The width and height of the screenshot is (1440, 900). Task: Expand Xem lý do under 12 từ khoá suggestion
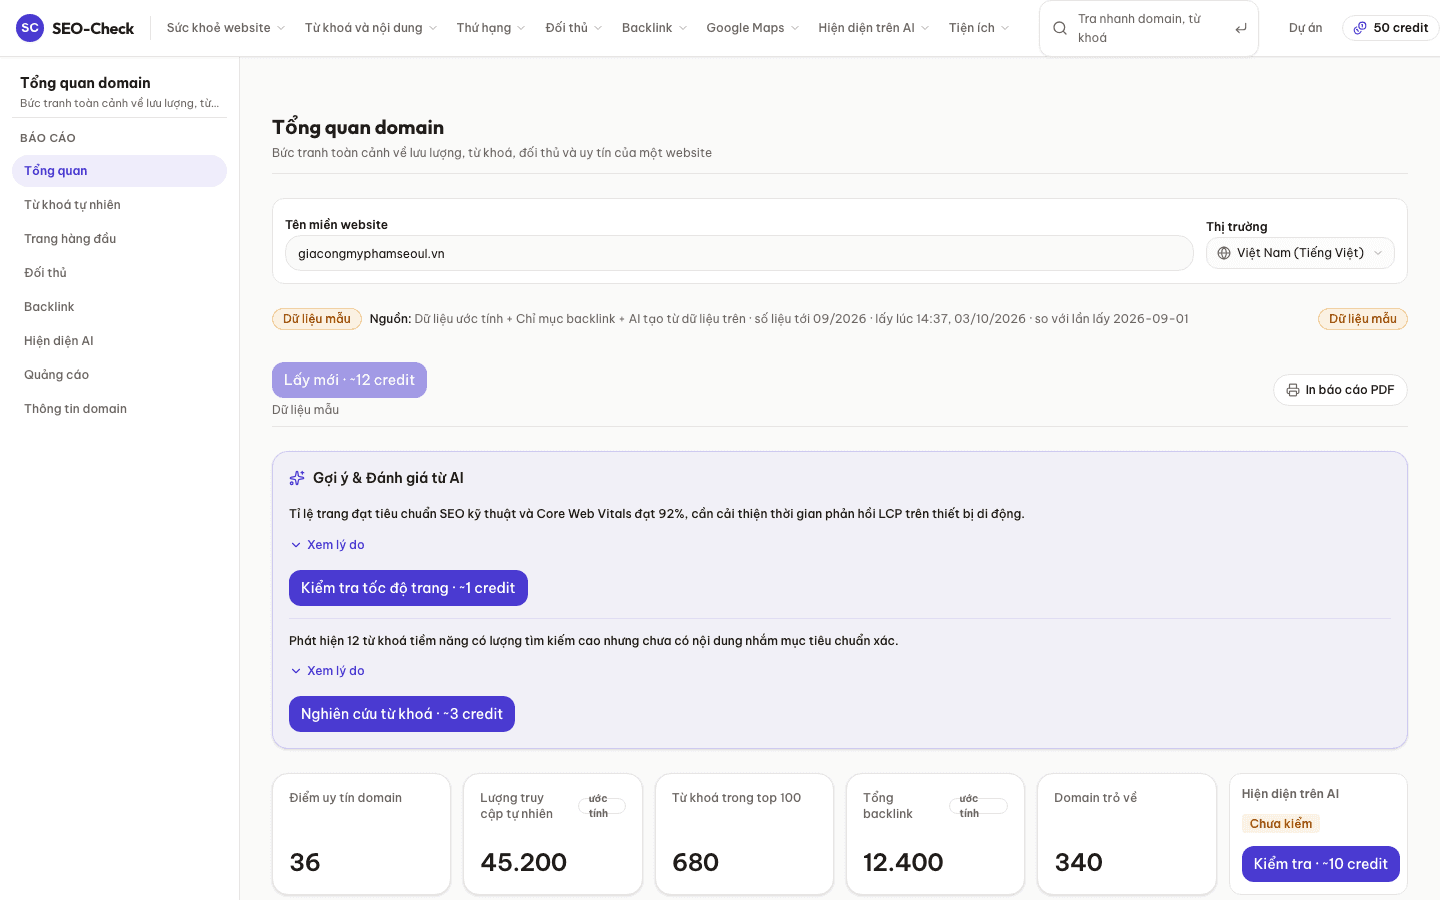[327, 671]
